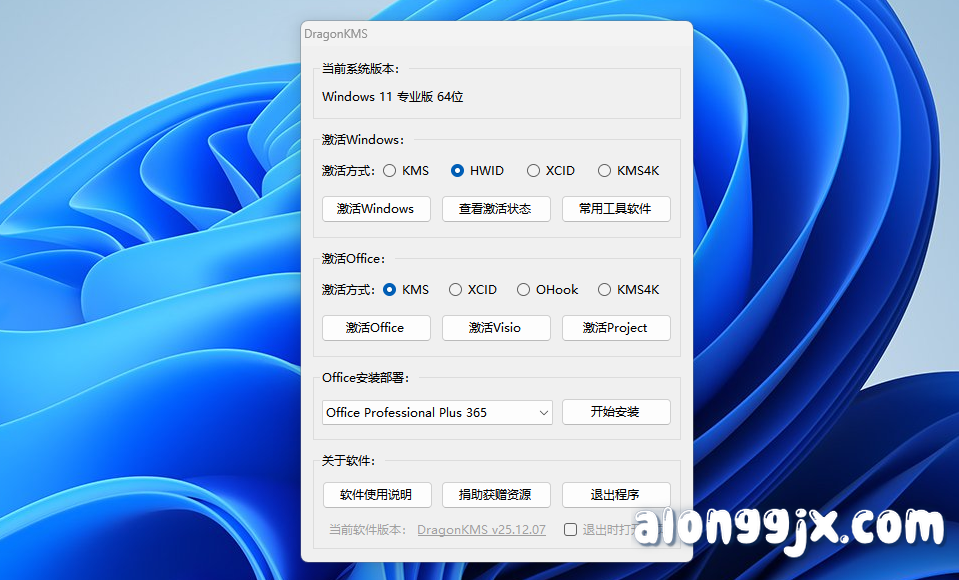The width and height of the screenshot is (959, 580).
Task: Open the DragonKMS v25.12.07 version link
Action: click(481, 530)
